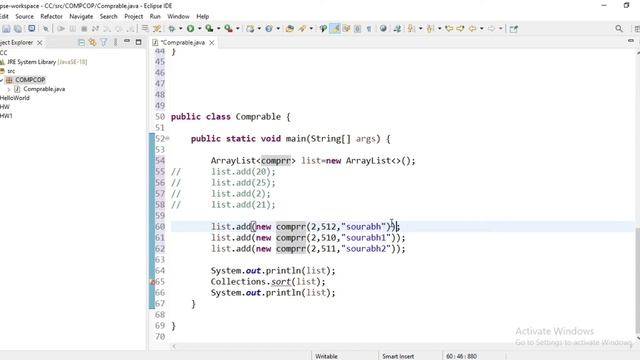The image size is (640, 360).
Task: Open the Navigate menu
Action: (x=81, y=16)
